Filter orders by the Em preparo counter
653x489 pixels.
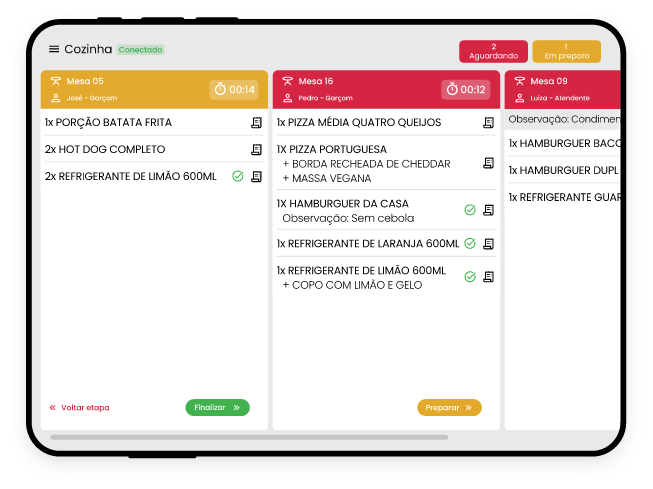566,51
